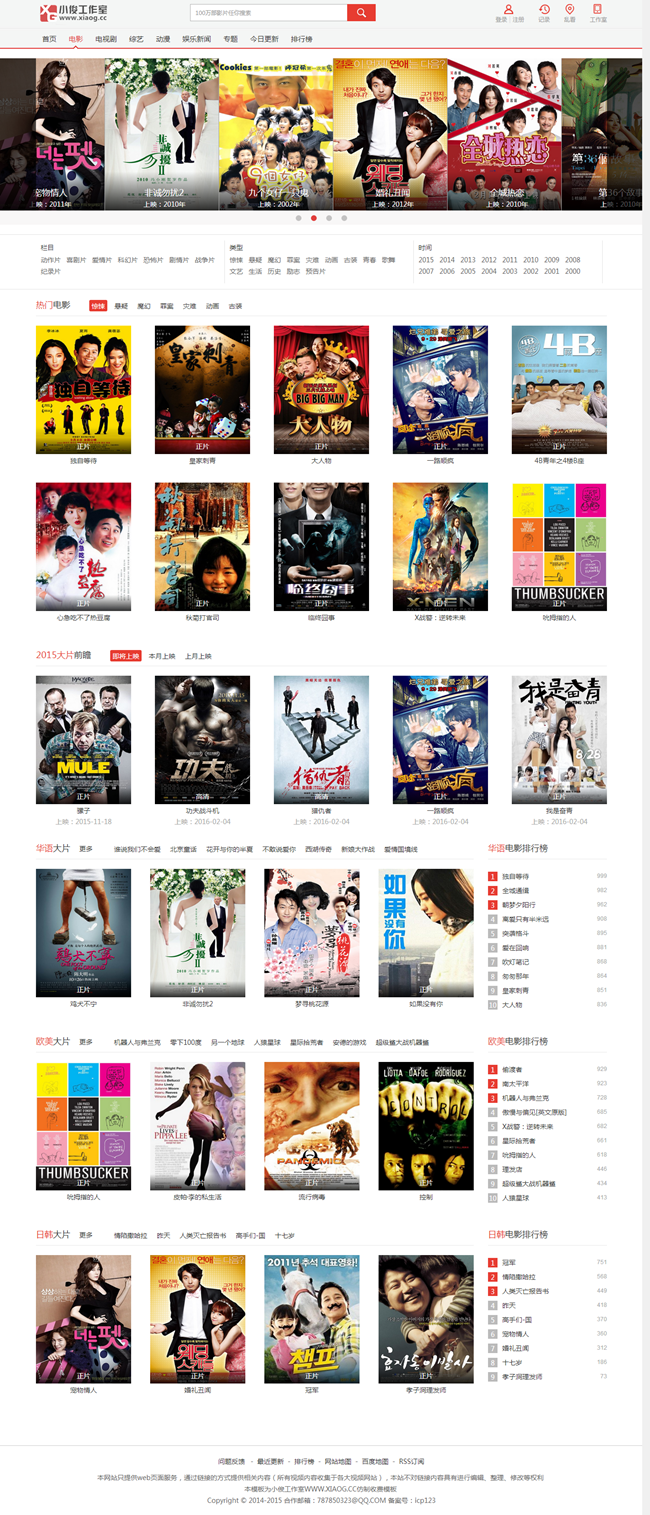The height and width of the screenshot is (1515, 650).
Task: Filter by 战争片 category
Action: point(204,260)
